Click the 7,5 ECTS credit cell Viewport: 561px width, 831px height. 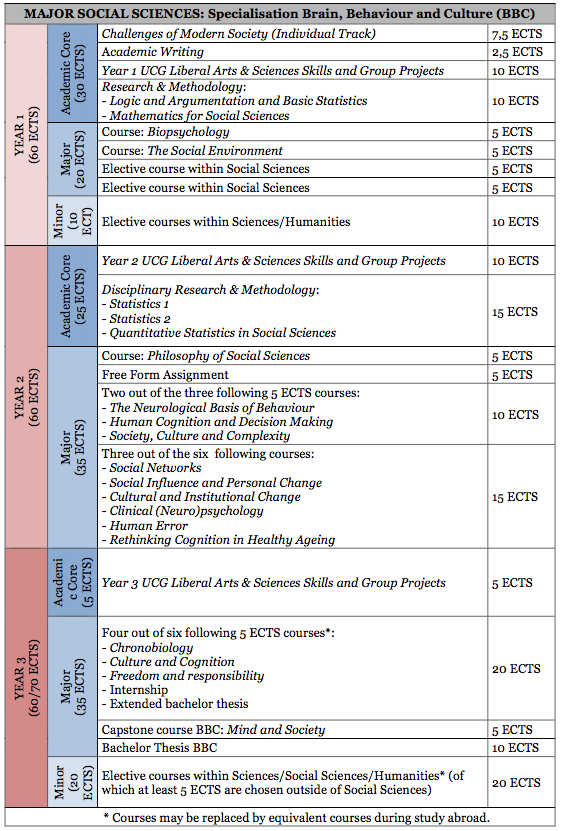[x=517, y=34]
